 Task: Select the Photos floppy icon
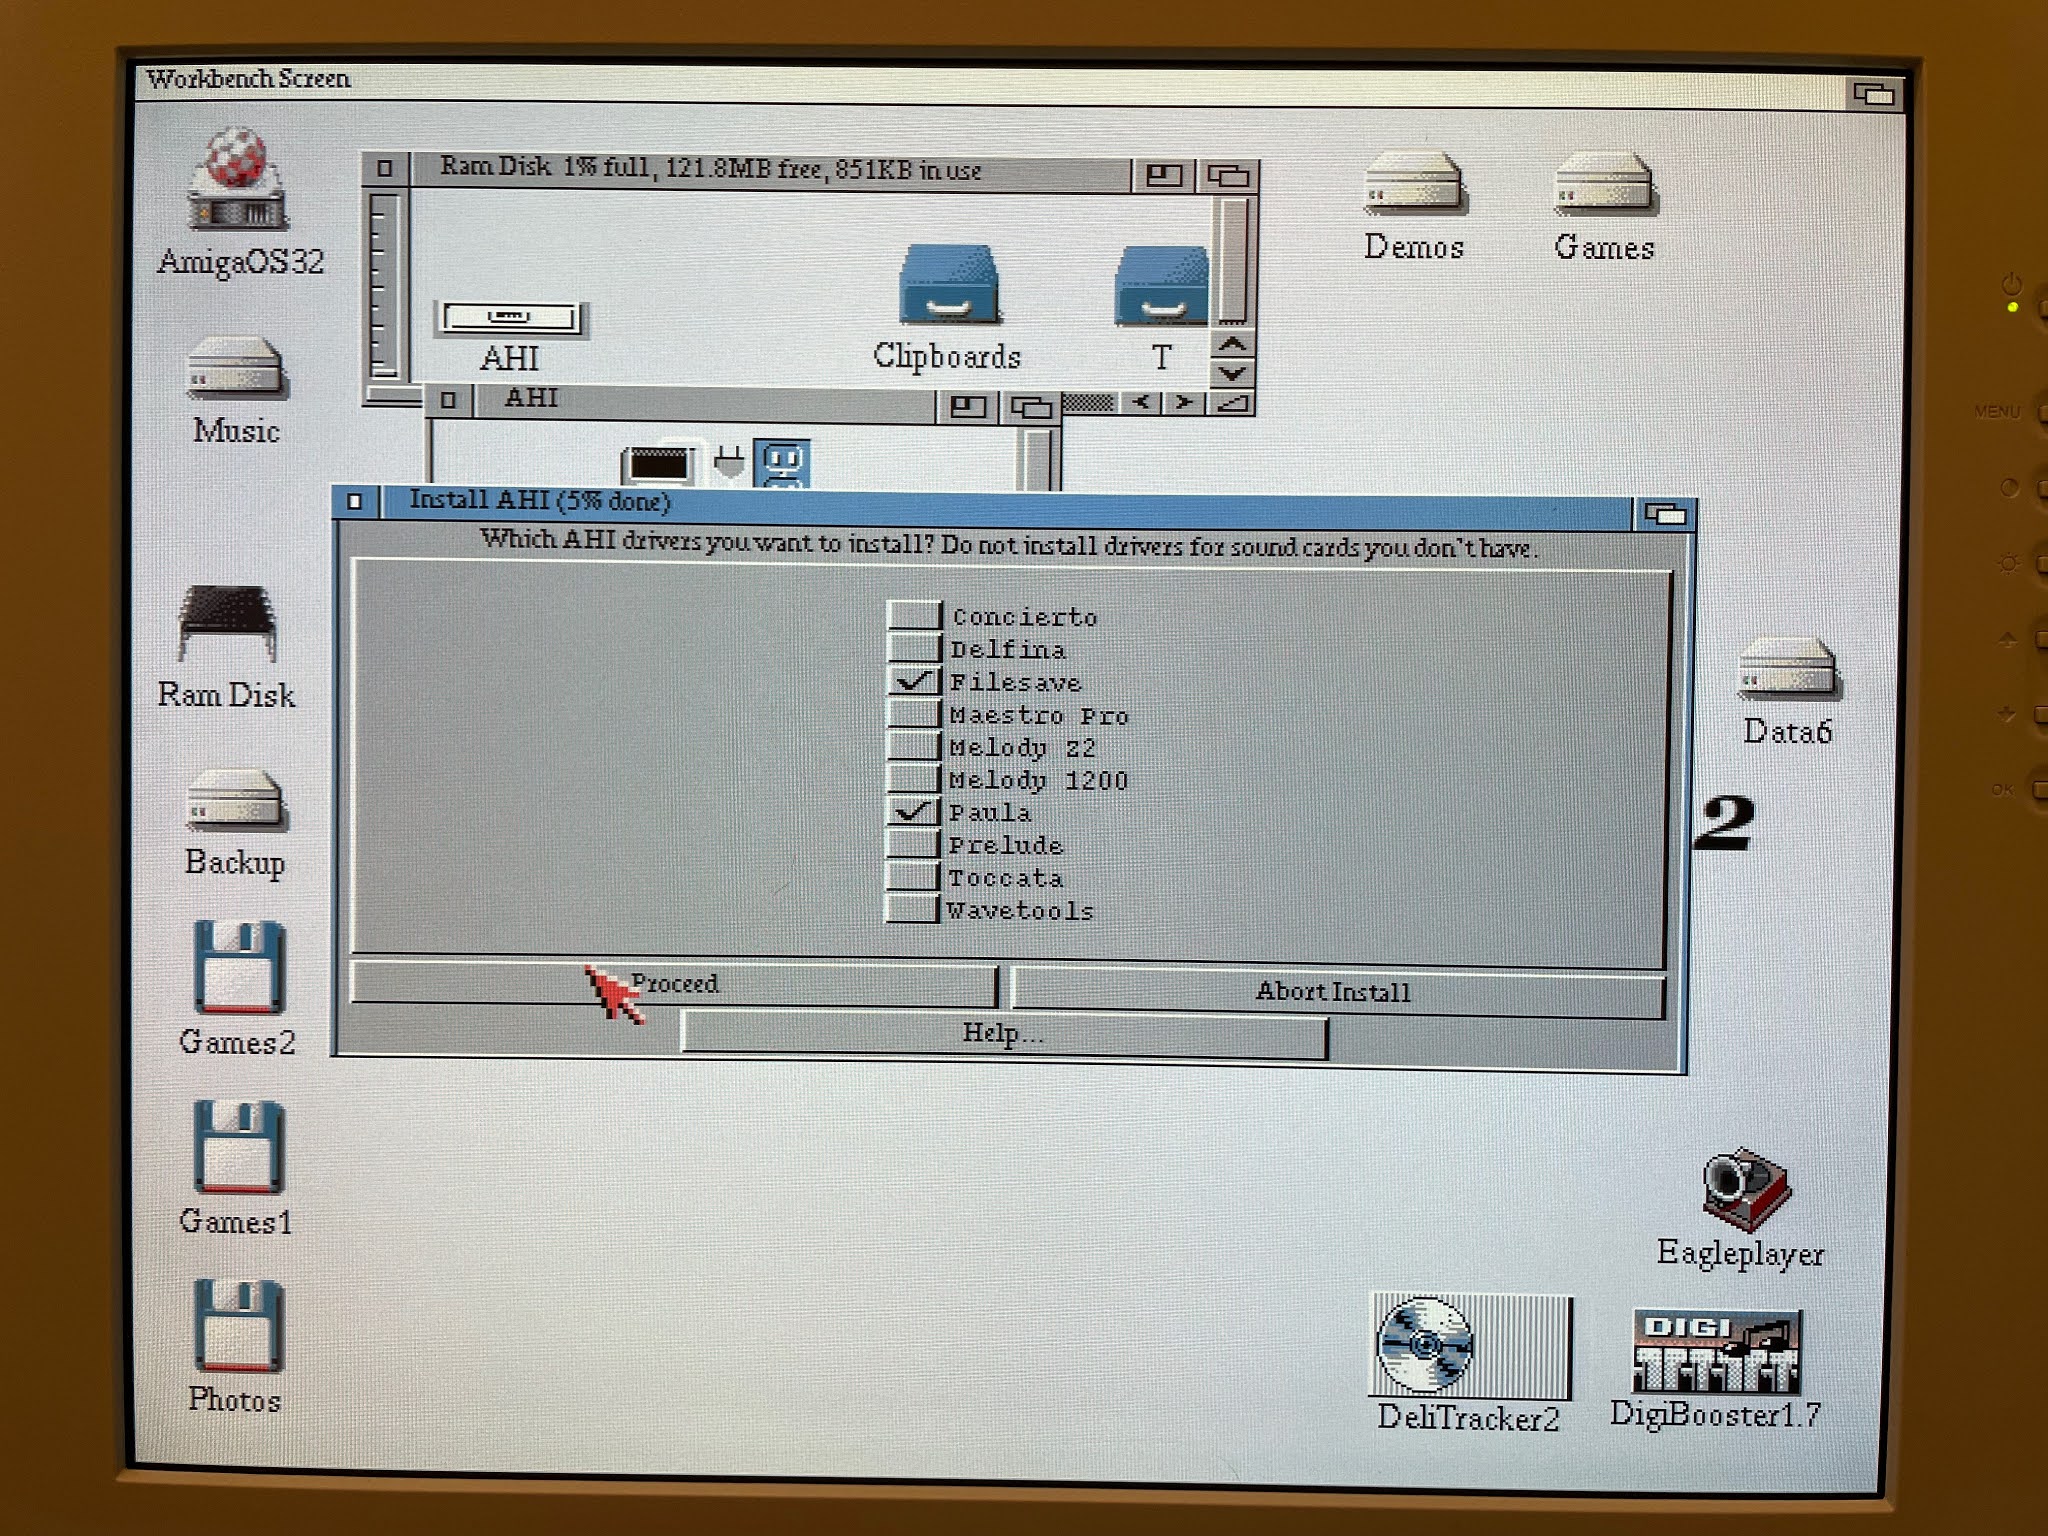coord(238,1326)
